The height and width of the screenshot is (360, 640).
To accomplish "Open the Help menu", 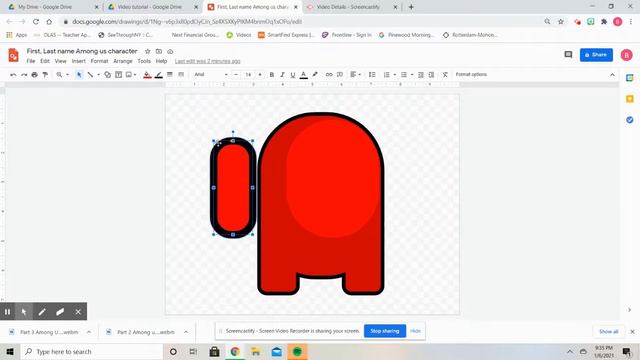I will pyautogui.click(x=161, y=61).
